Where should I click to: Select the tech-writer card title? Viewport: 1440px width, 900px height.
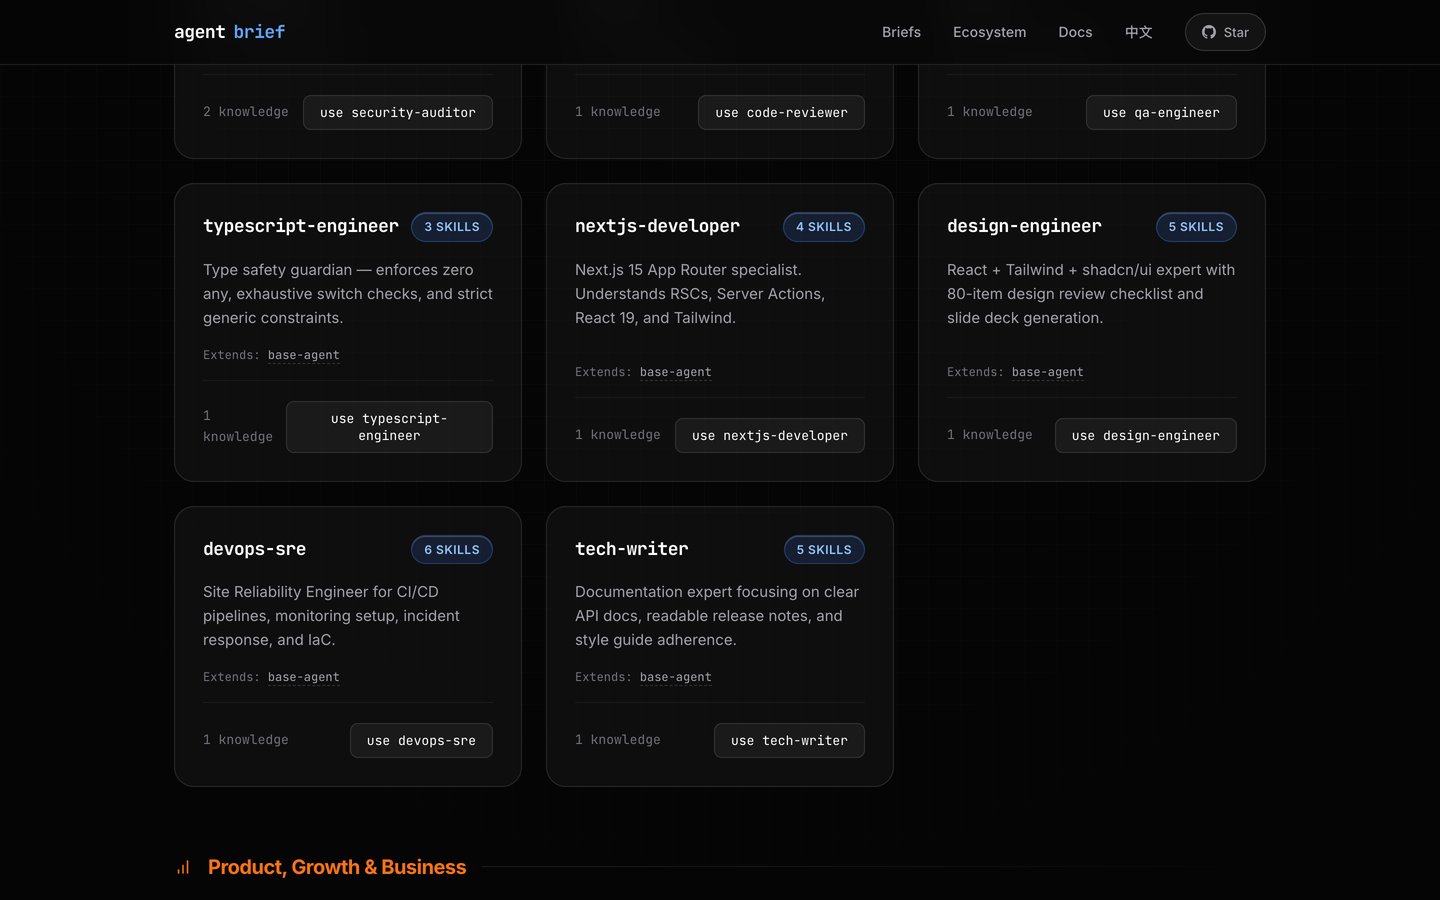632,549
